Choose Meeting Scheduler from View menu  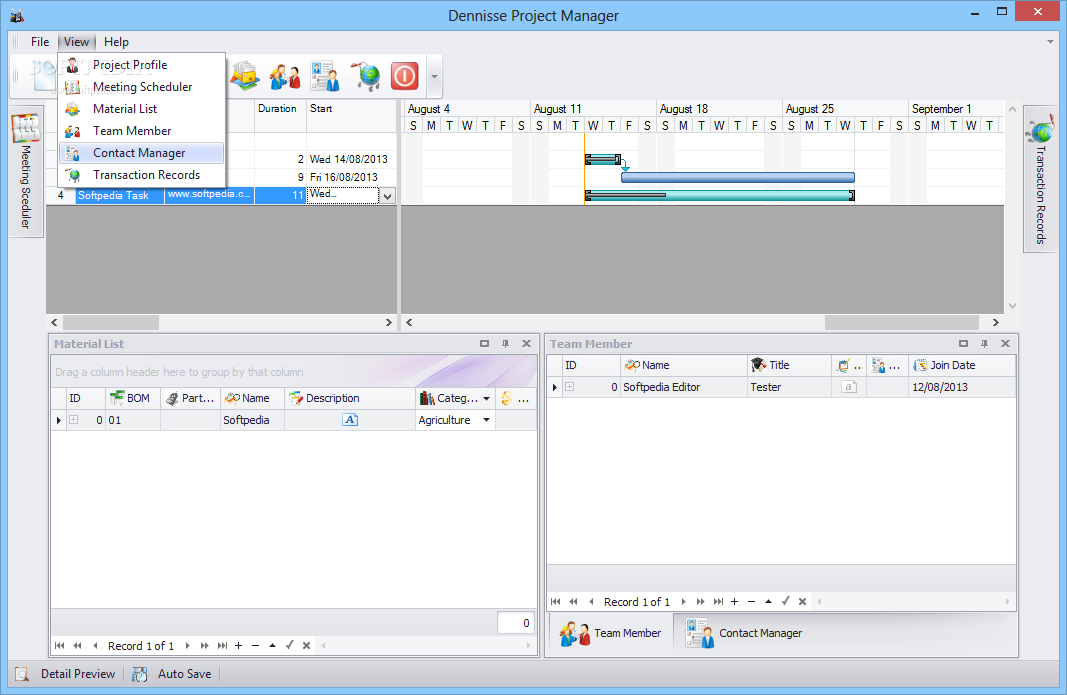(x=142, y=86)
